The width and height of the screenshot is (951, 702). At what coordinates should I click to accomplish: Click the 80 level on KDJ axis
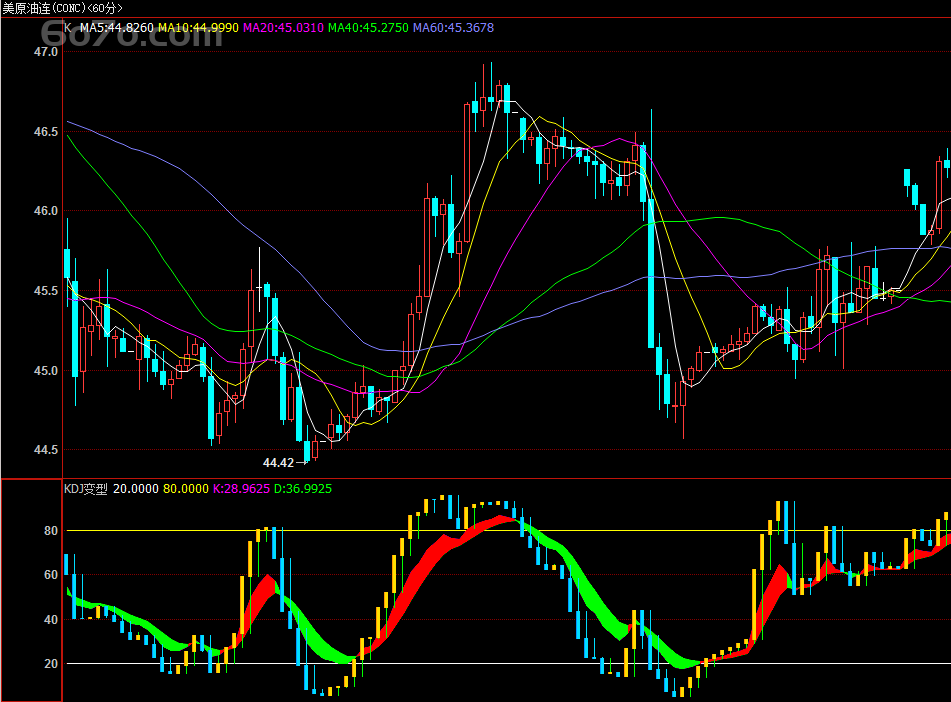point(51,531)
